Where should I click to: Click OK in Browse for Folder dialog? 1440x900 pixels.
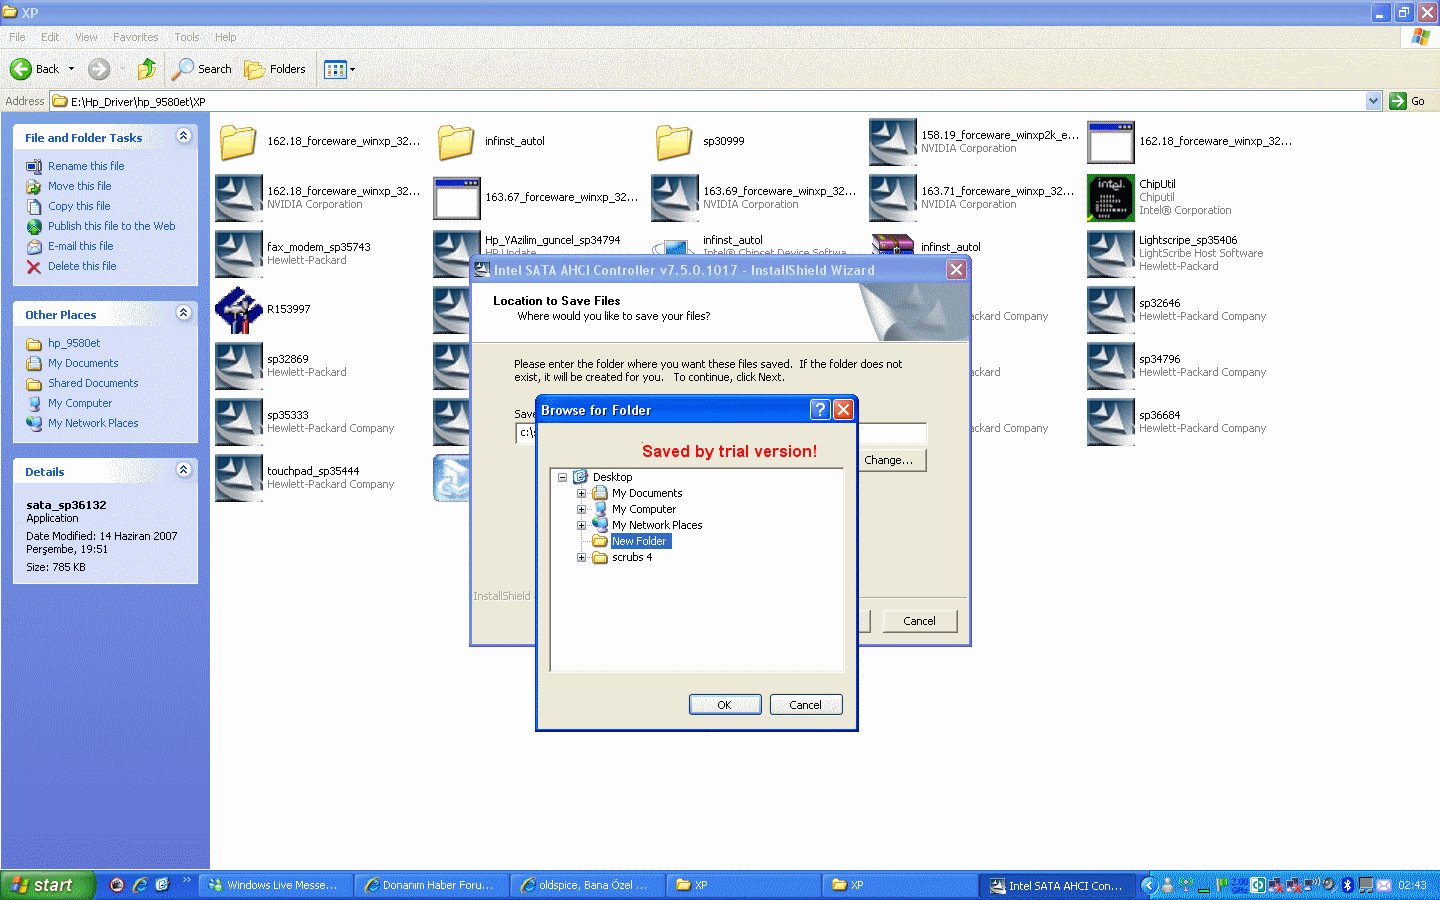coord(725,705)
